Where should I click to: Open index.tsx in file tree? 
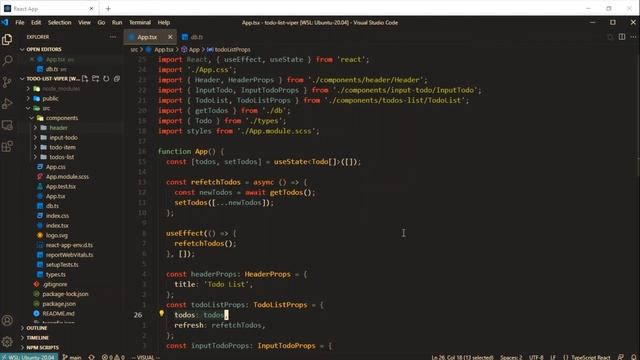(x=57, y=226)
